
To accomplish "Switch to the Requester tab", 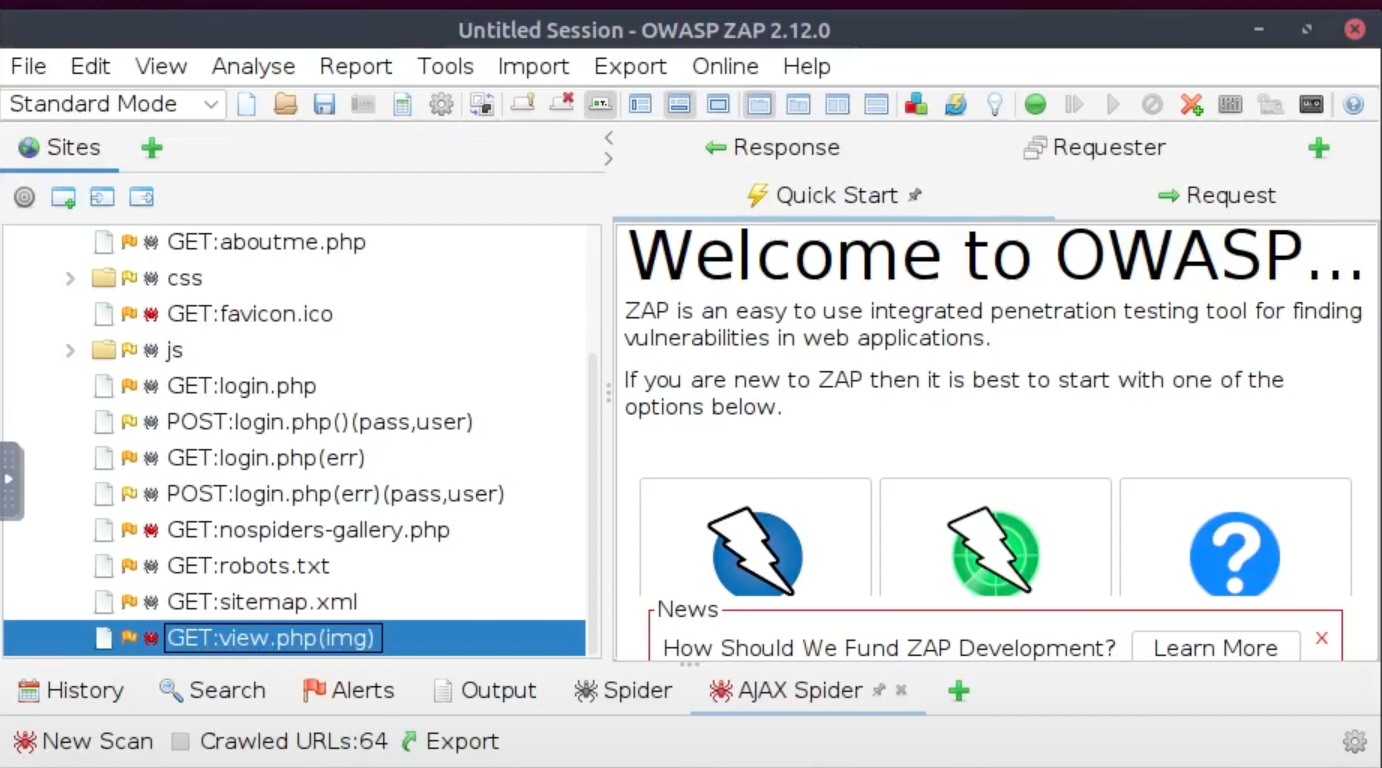I will (1095, 148).
